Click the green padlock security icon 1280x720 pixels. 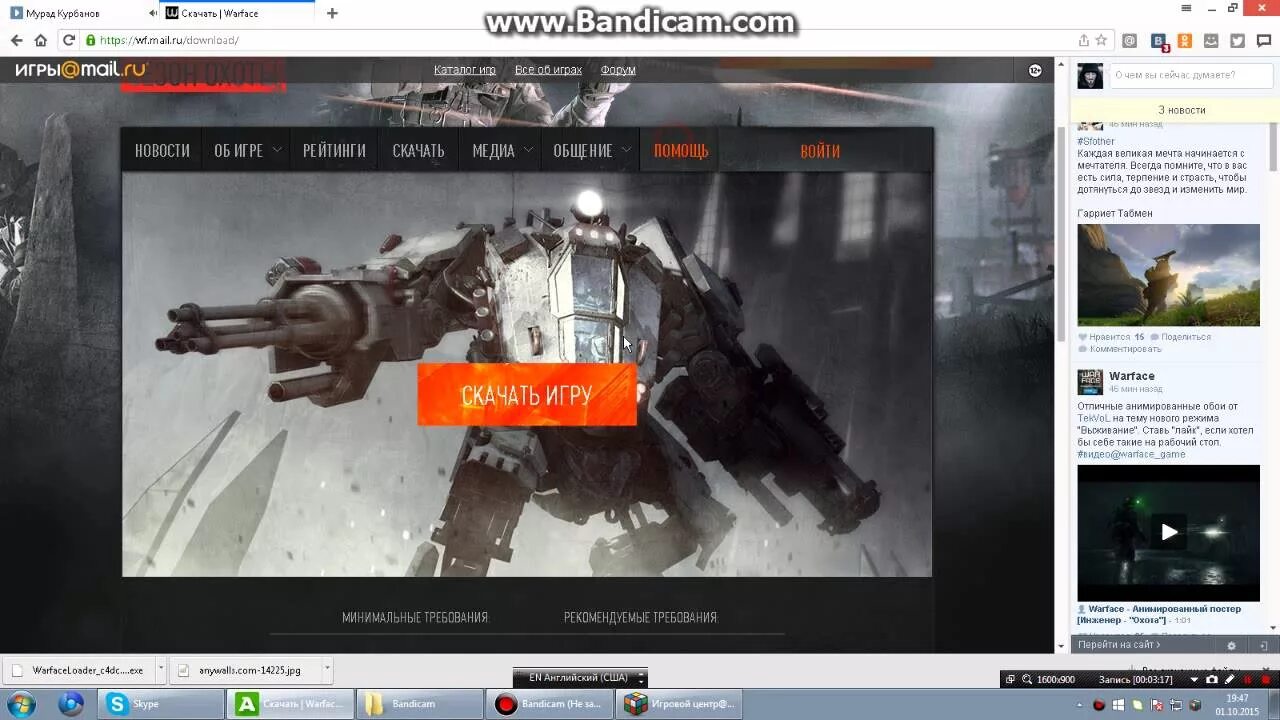coord(90,41)
